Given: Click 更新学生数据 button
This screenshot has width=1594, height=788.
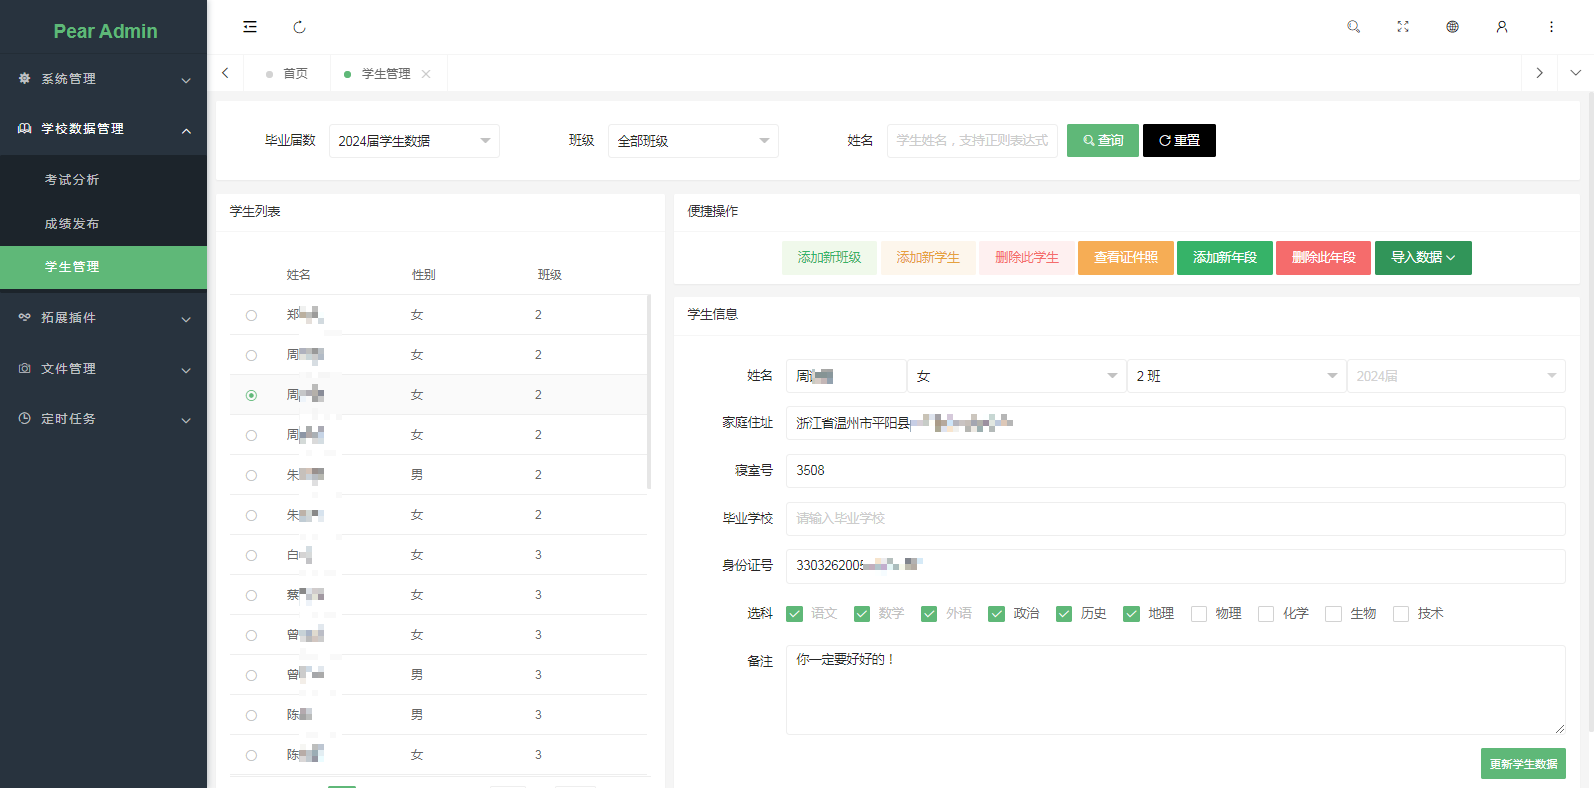Looking at the screenshot, I should click(x=1523, y=764).
